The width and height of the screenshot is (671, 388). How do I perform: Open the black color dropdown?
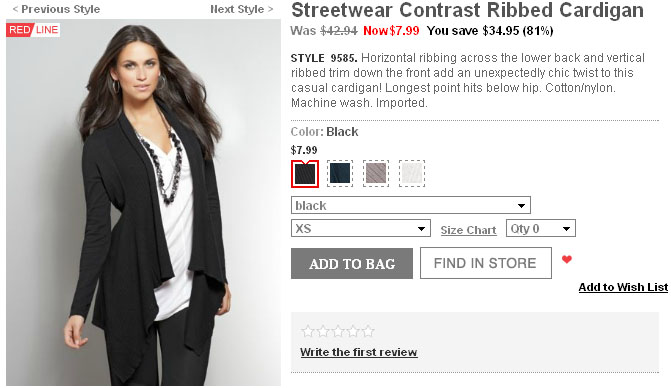click(x=411, y=205)
